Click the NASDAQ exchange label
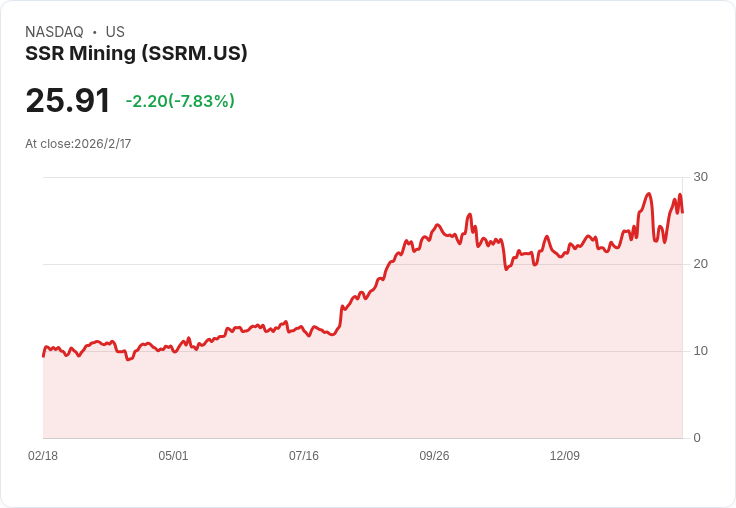Viewport: 736px width, 508px height. 54,32
